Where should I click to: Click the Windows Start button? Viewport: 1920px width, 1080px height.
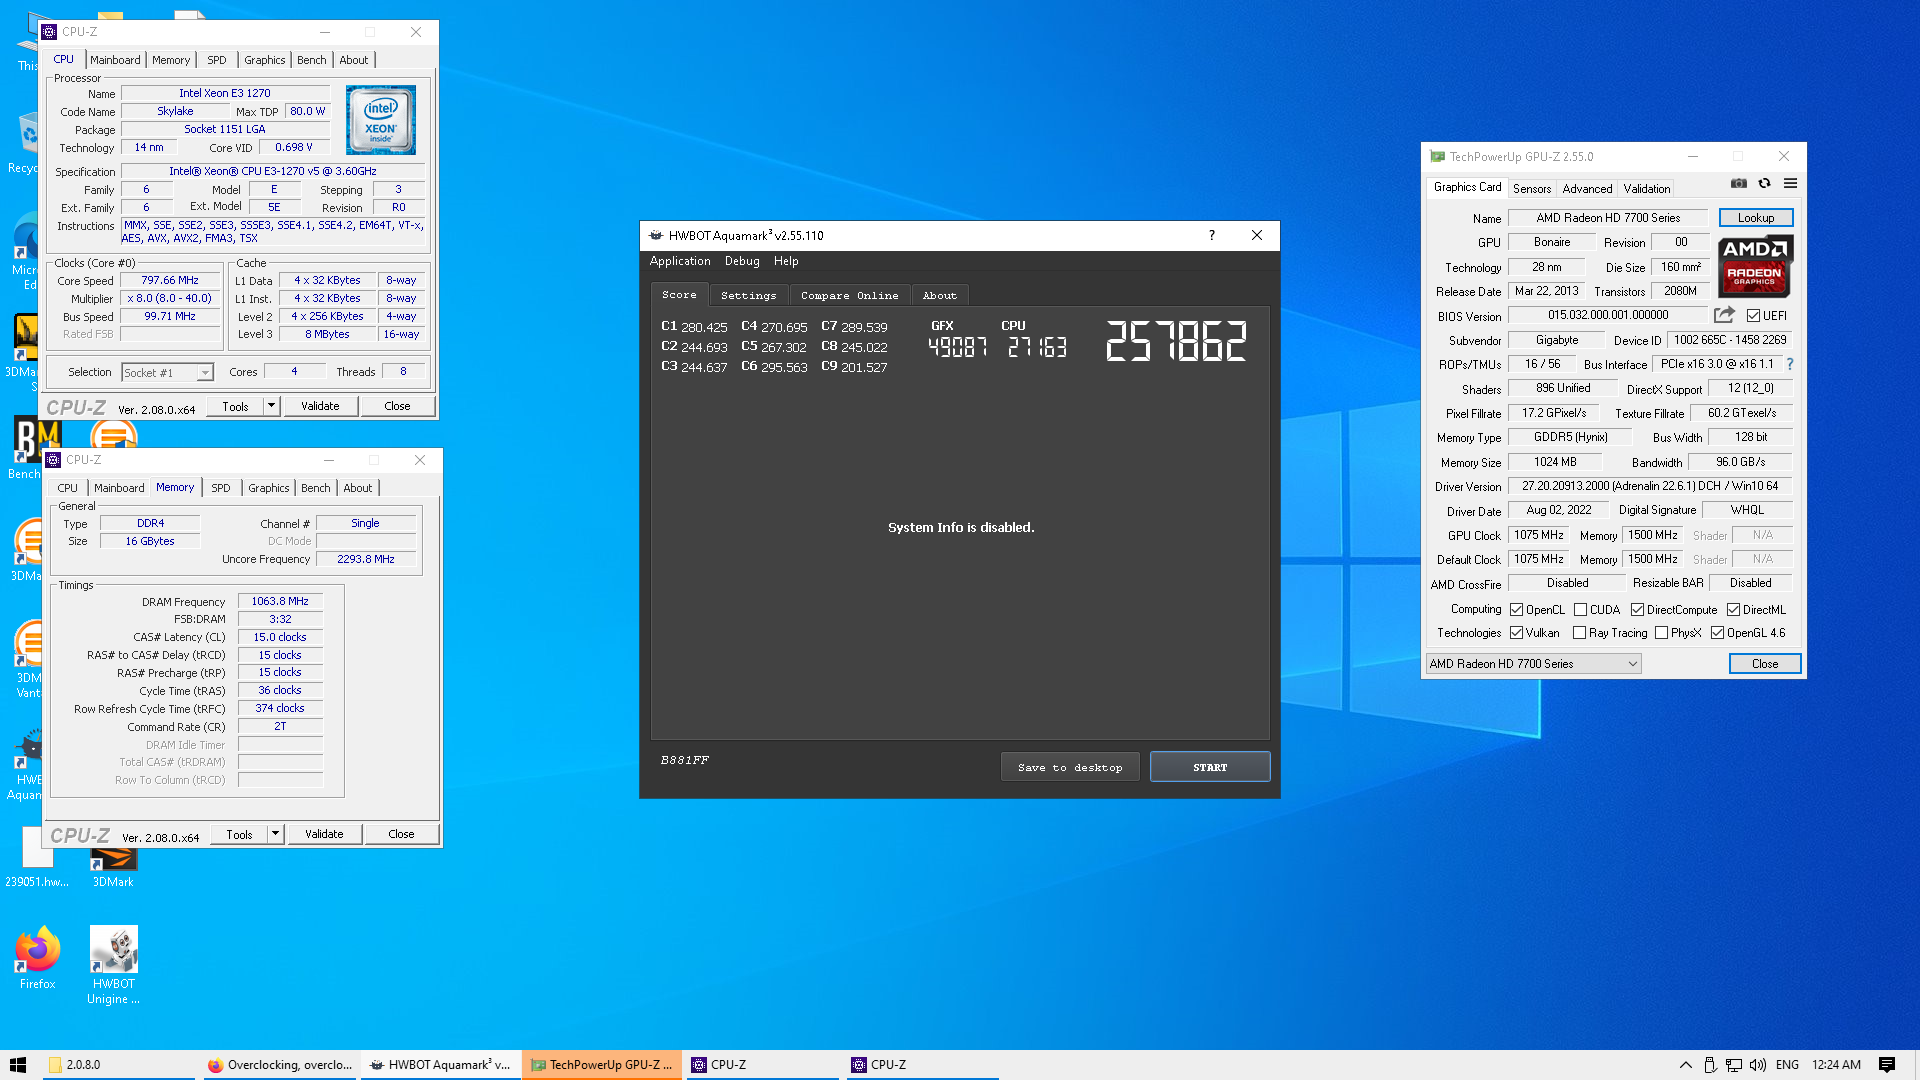18,1065
